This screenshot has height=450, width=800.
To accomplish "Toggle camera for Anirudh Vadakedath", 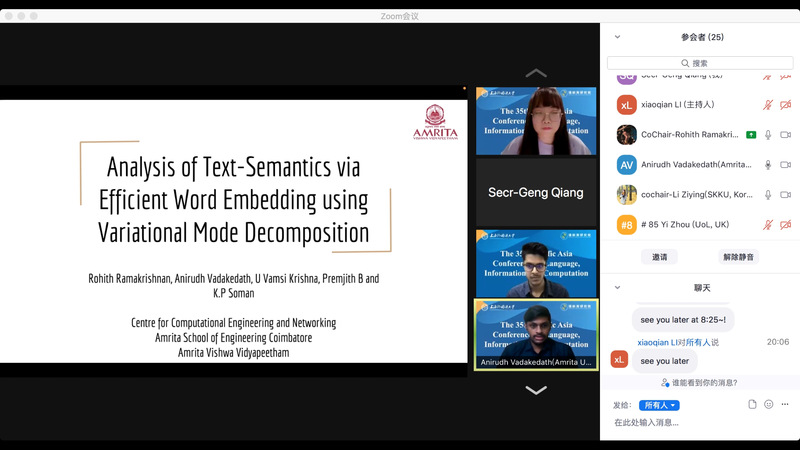I will [x=786, y=165].
